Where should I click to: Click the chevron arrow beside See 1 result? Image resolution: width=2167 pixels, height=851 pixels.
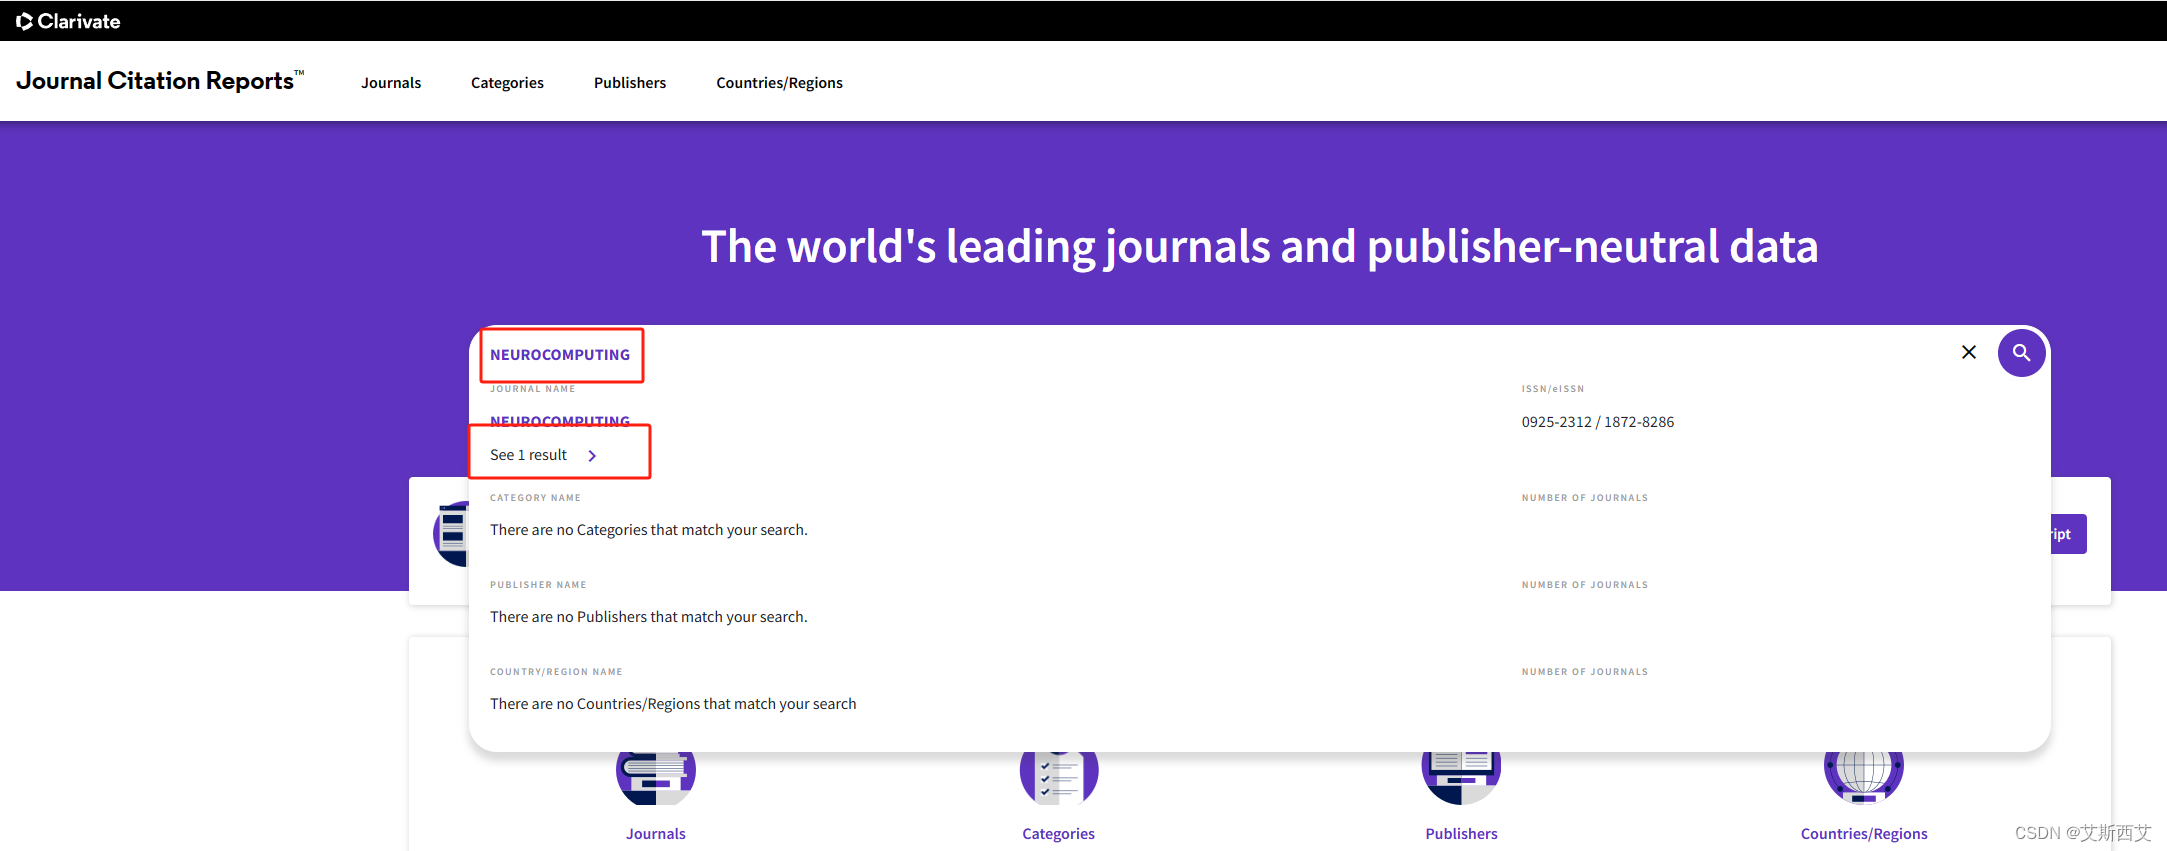coord(592,456)
